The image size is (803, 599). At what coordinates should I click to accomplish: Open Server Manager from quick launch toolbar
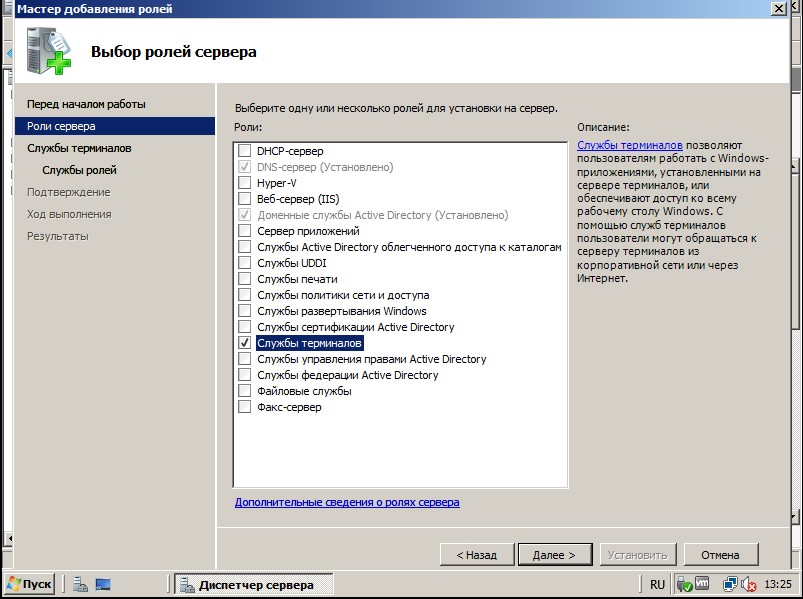click(80, 582)
